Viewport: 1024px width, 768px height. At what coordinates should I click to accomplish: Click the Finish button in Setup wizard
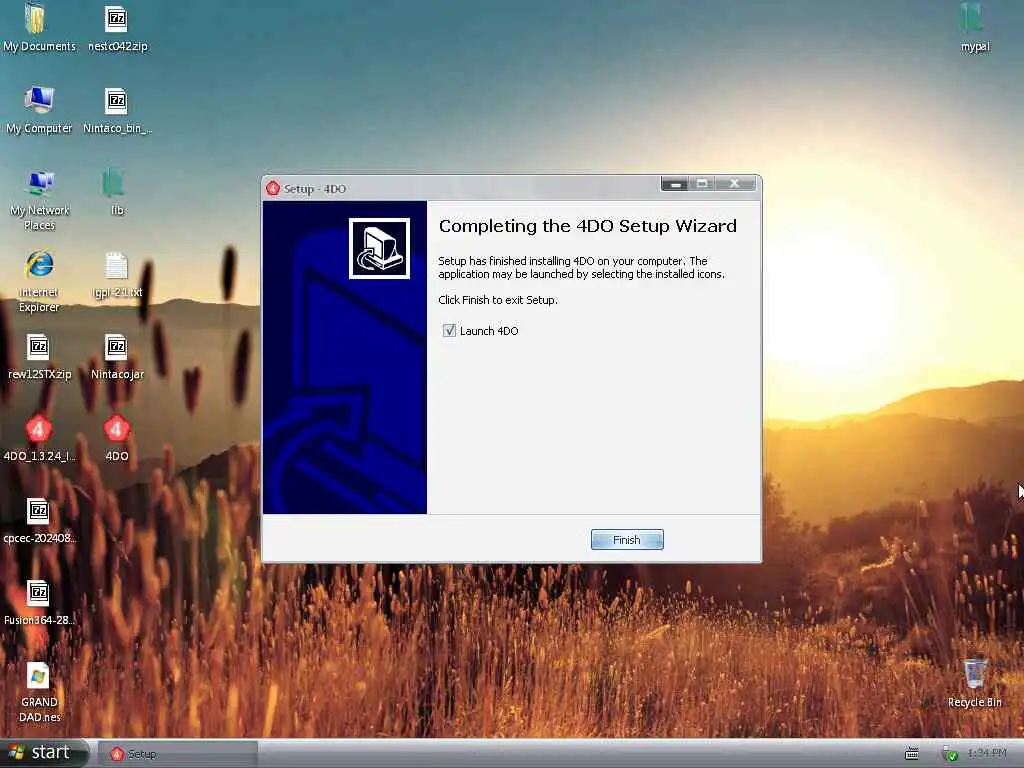[x=627, y=539]
